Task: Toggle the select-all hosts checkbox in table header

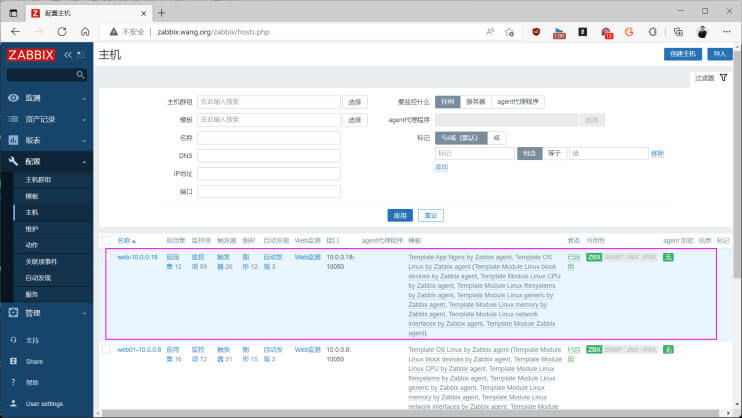Action: tap(106, 240)
